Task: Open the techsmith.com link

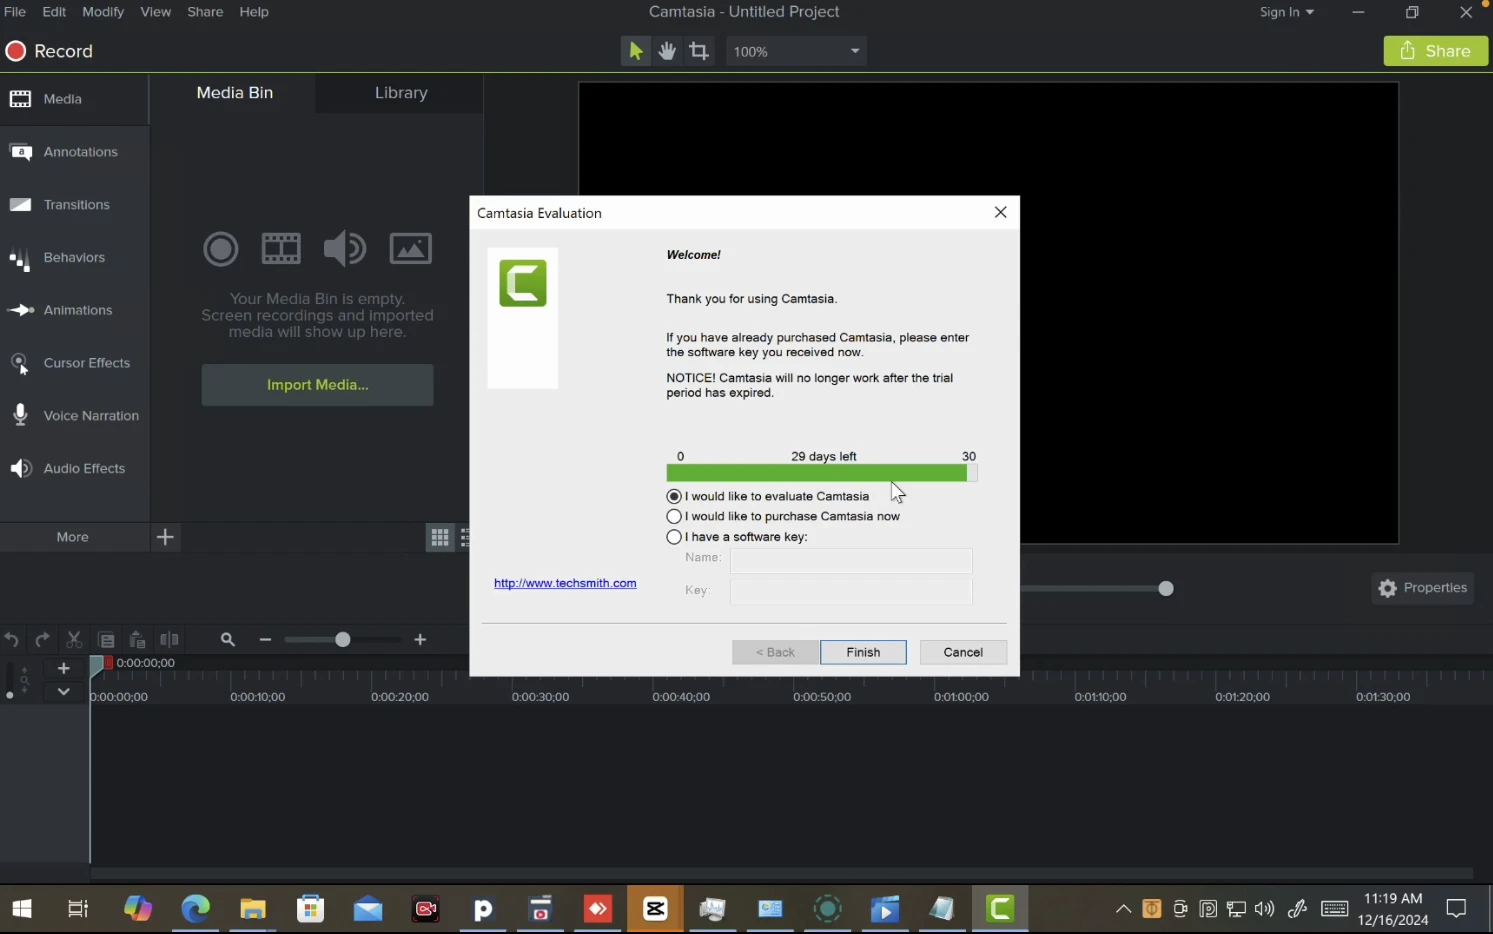Action: [565, 583]
